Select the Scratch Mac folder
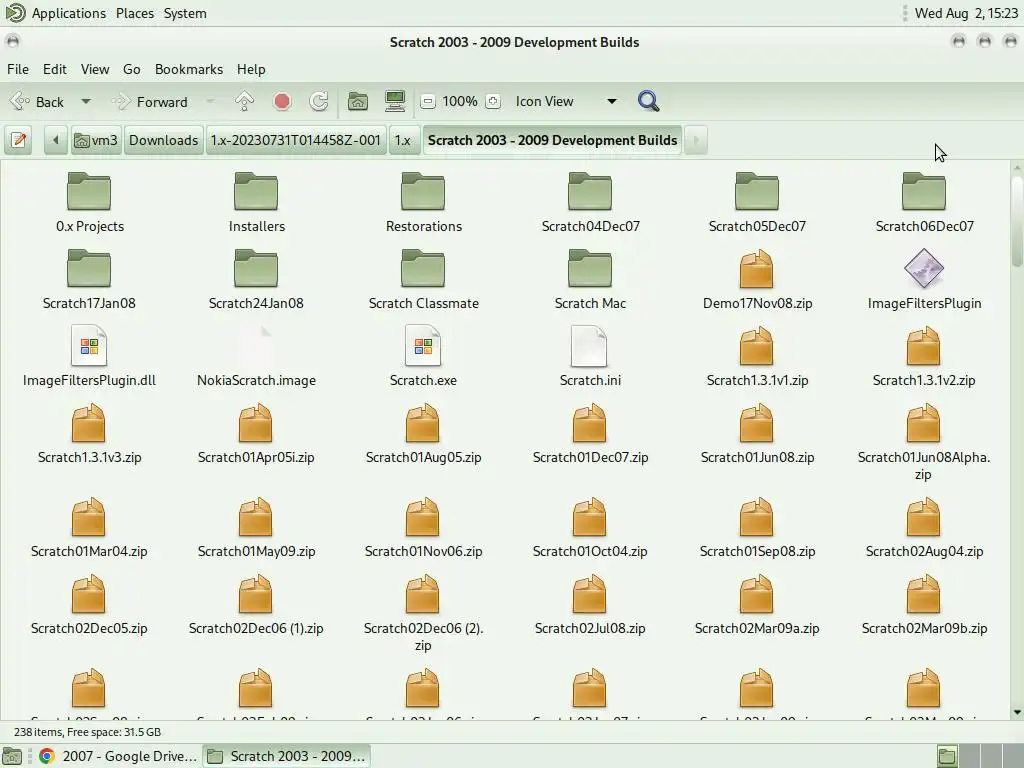The image size is (1024, 768). coord(590,280)
